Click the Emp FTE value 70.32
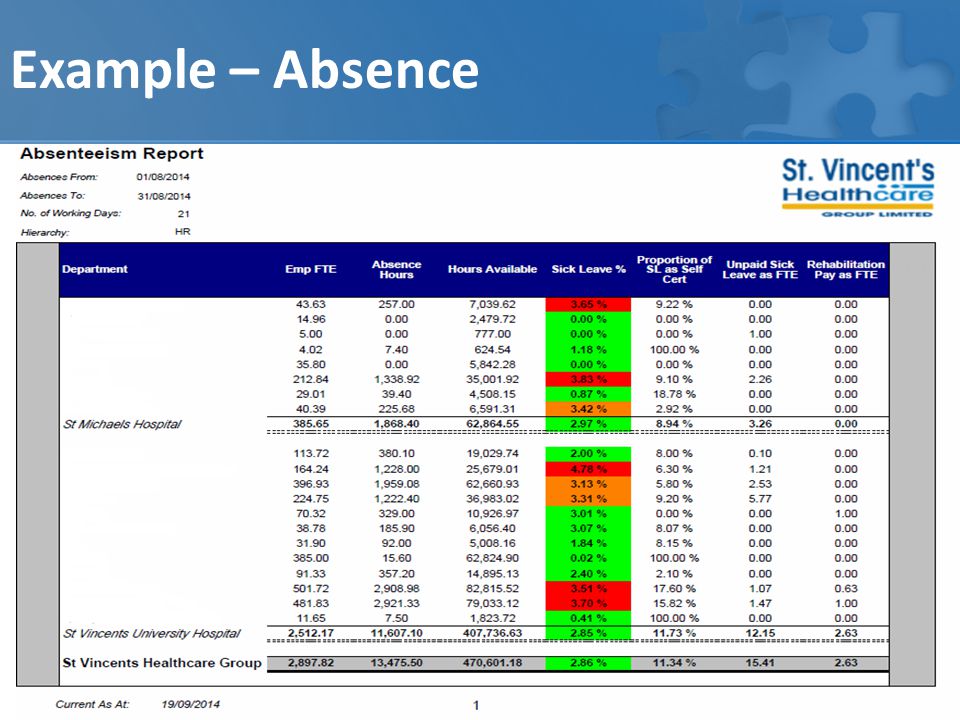 click(310, 514)
